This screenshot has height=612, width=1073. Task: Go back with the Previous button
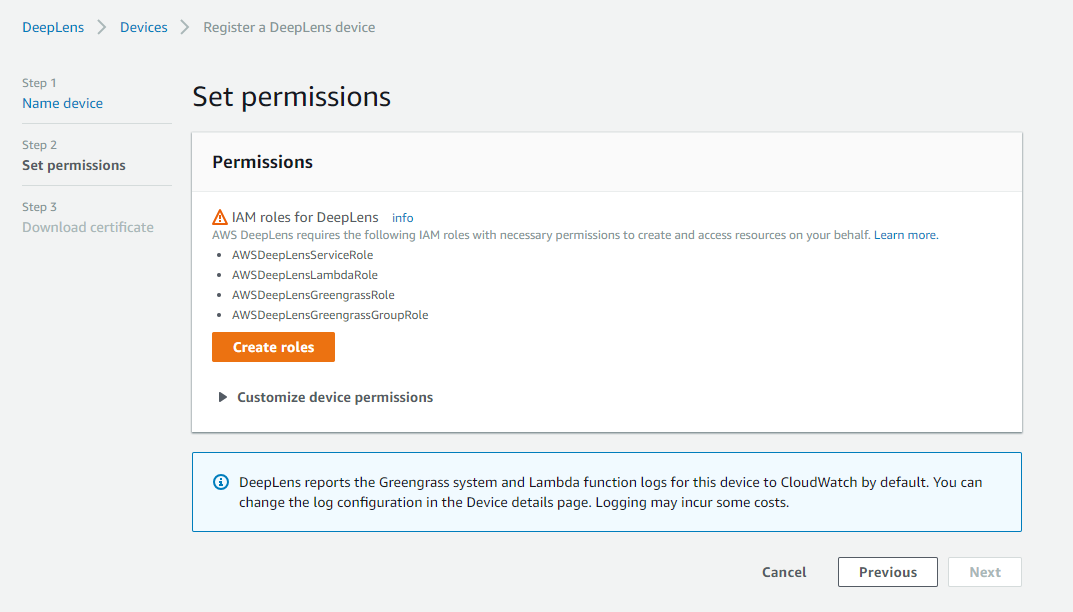coord(887,572)
